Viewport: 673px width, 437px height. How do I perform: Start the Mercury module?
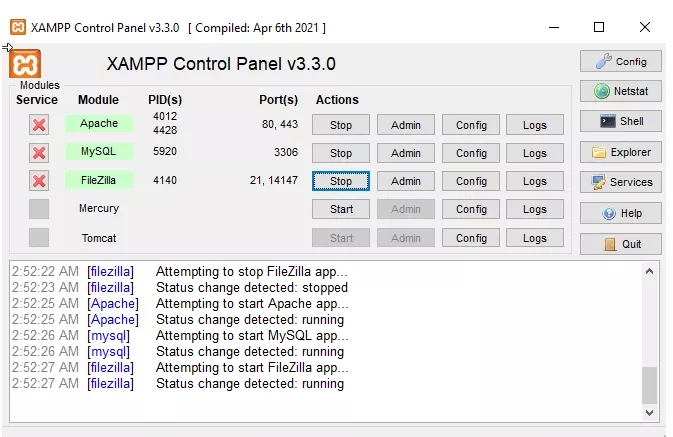point(341,210)
